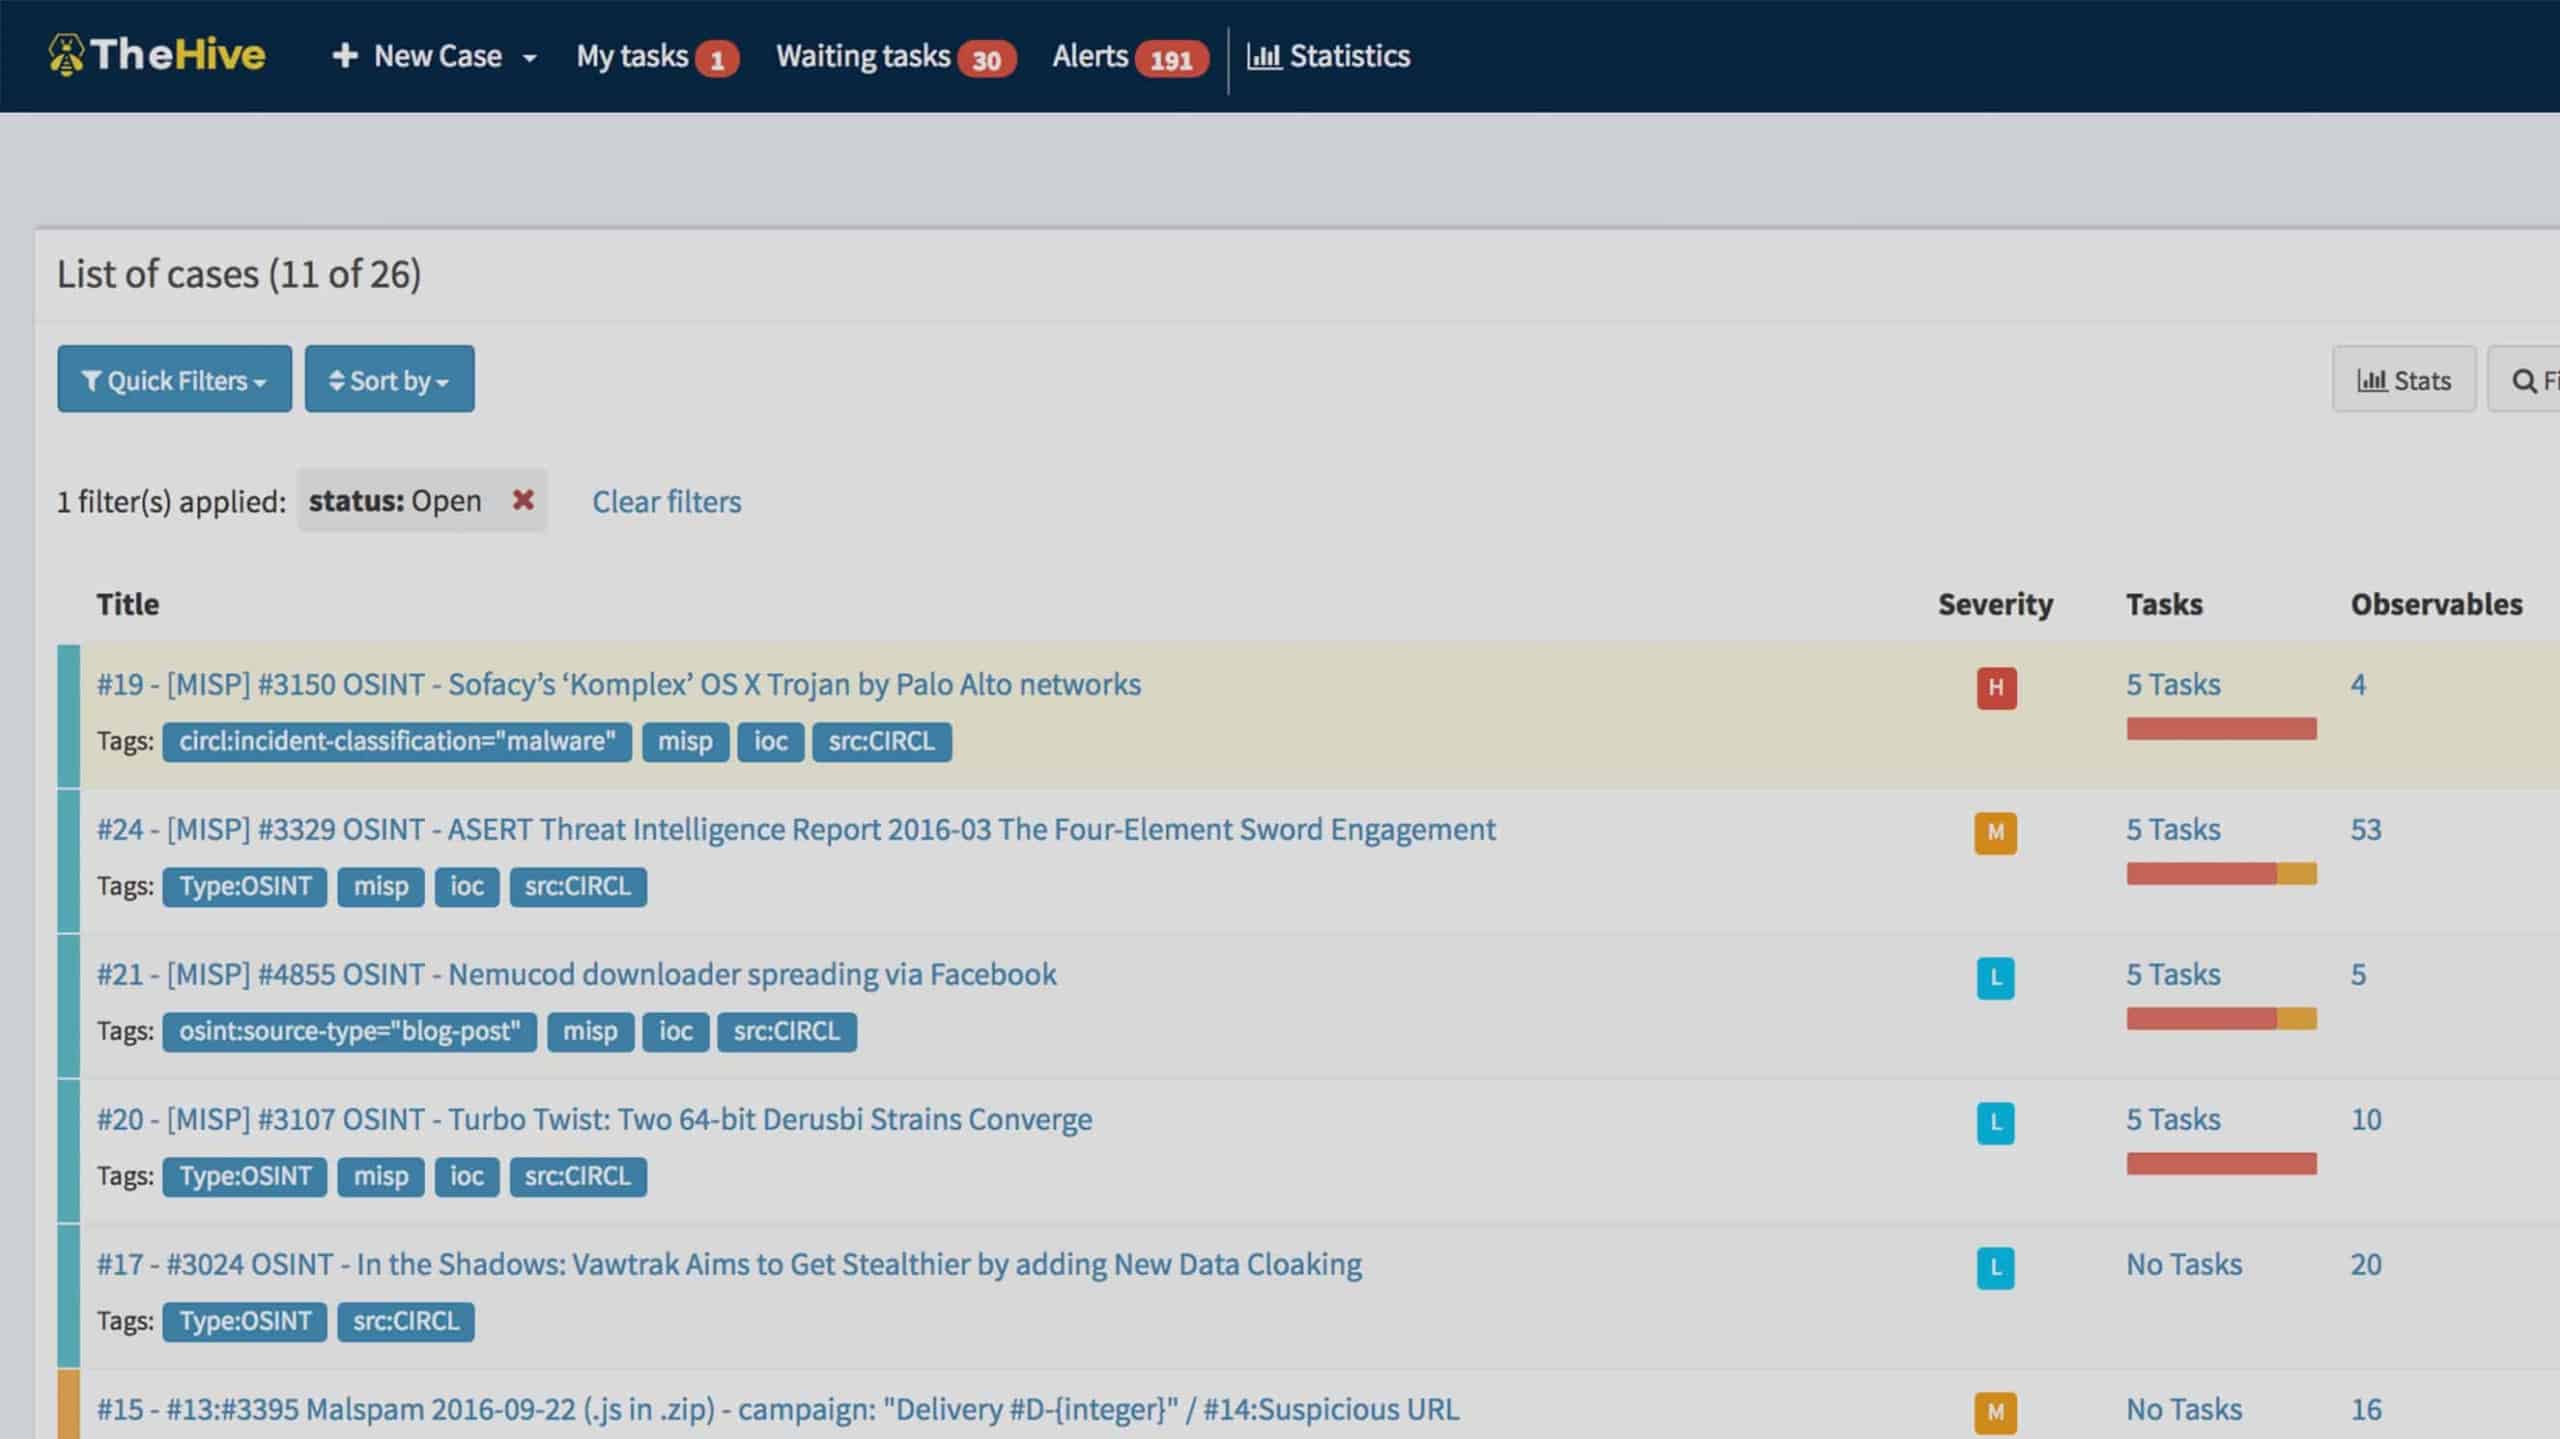Expand Sort by dropdown
This screenshot has width=2560, height=1439.
[389, 378]
